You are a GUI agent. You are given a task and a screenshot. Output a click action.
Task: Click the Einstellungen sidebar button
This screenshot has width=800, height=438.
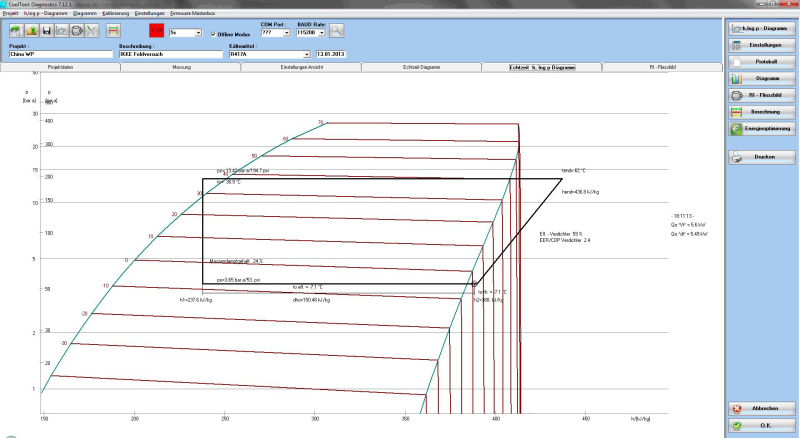pos(761,45)
